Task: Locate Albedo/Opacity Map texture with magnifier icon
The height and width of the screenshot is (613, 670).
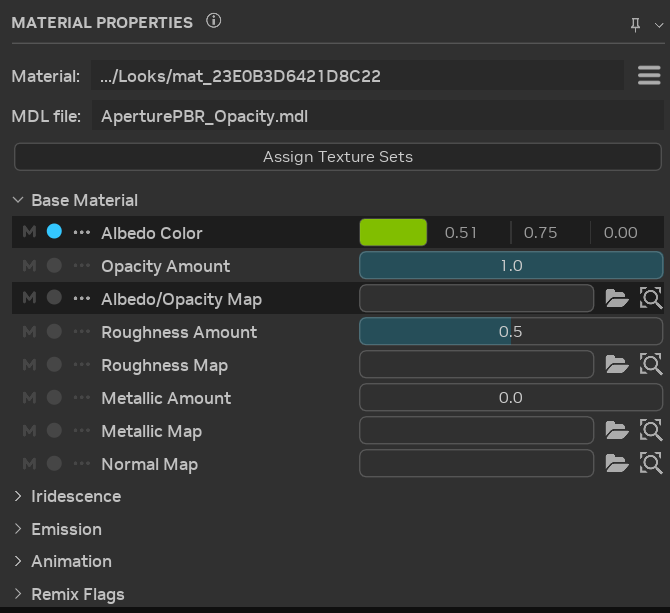Action: [x=651, y=299]
